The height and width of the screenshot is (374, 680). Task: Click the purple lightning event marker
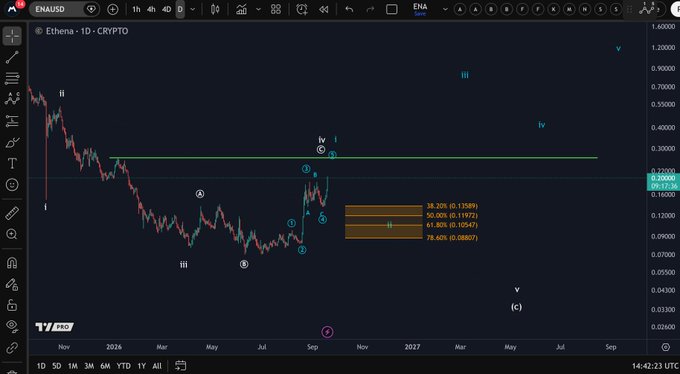pyautogui.click(x=327, y=332)
